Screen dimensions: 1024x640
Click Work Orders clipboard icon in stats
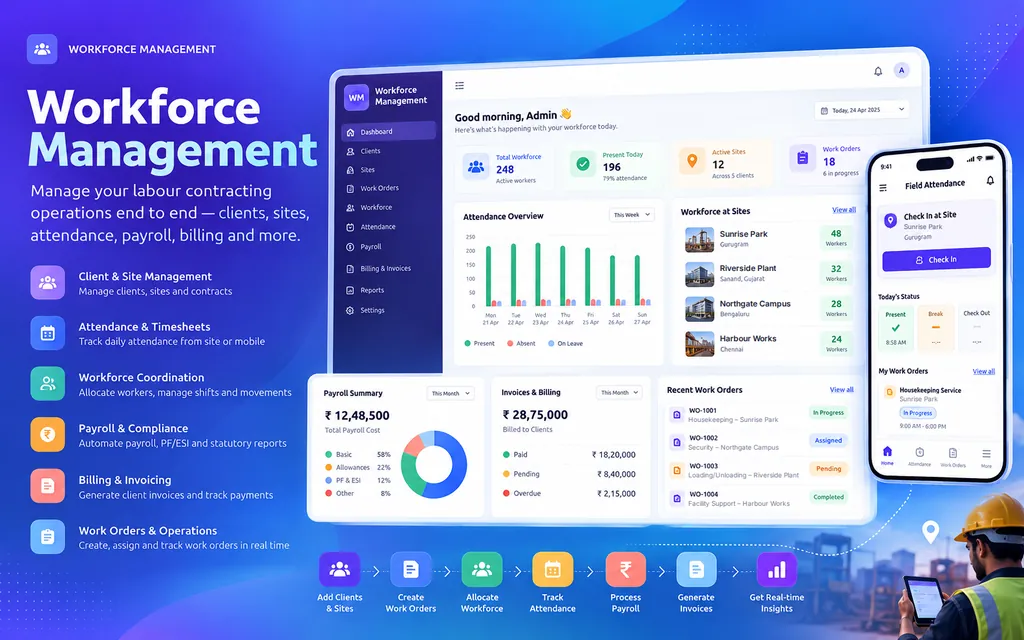(803, 158)
